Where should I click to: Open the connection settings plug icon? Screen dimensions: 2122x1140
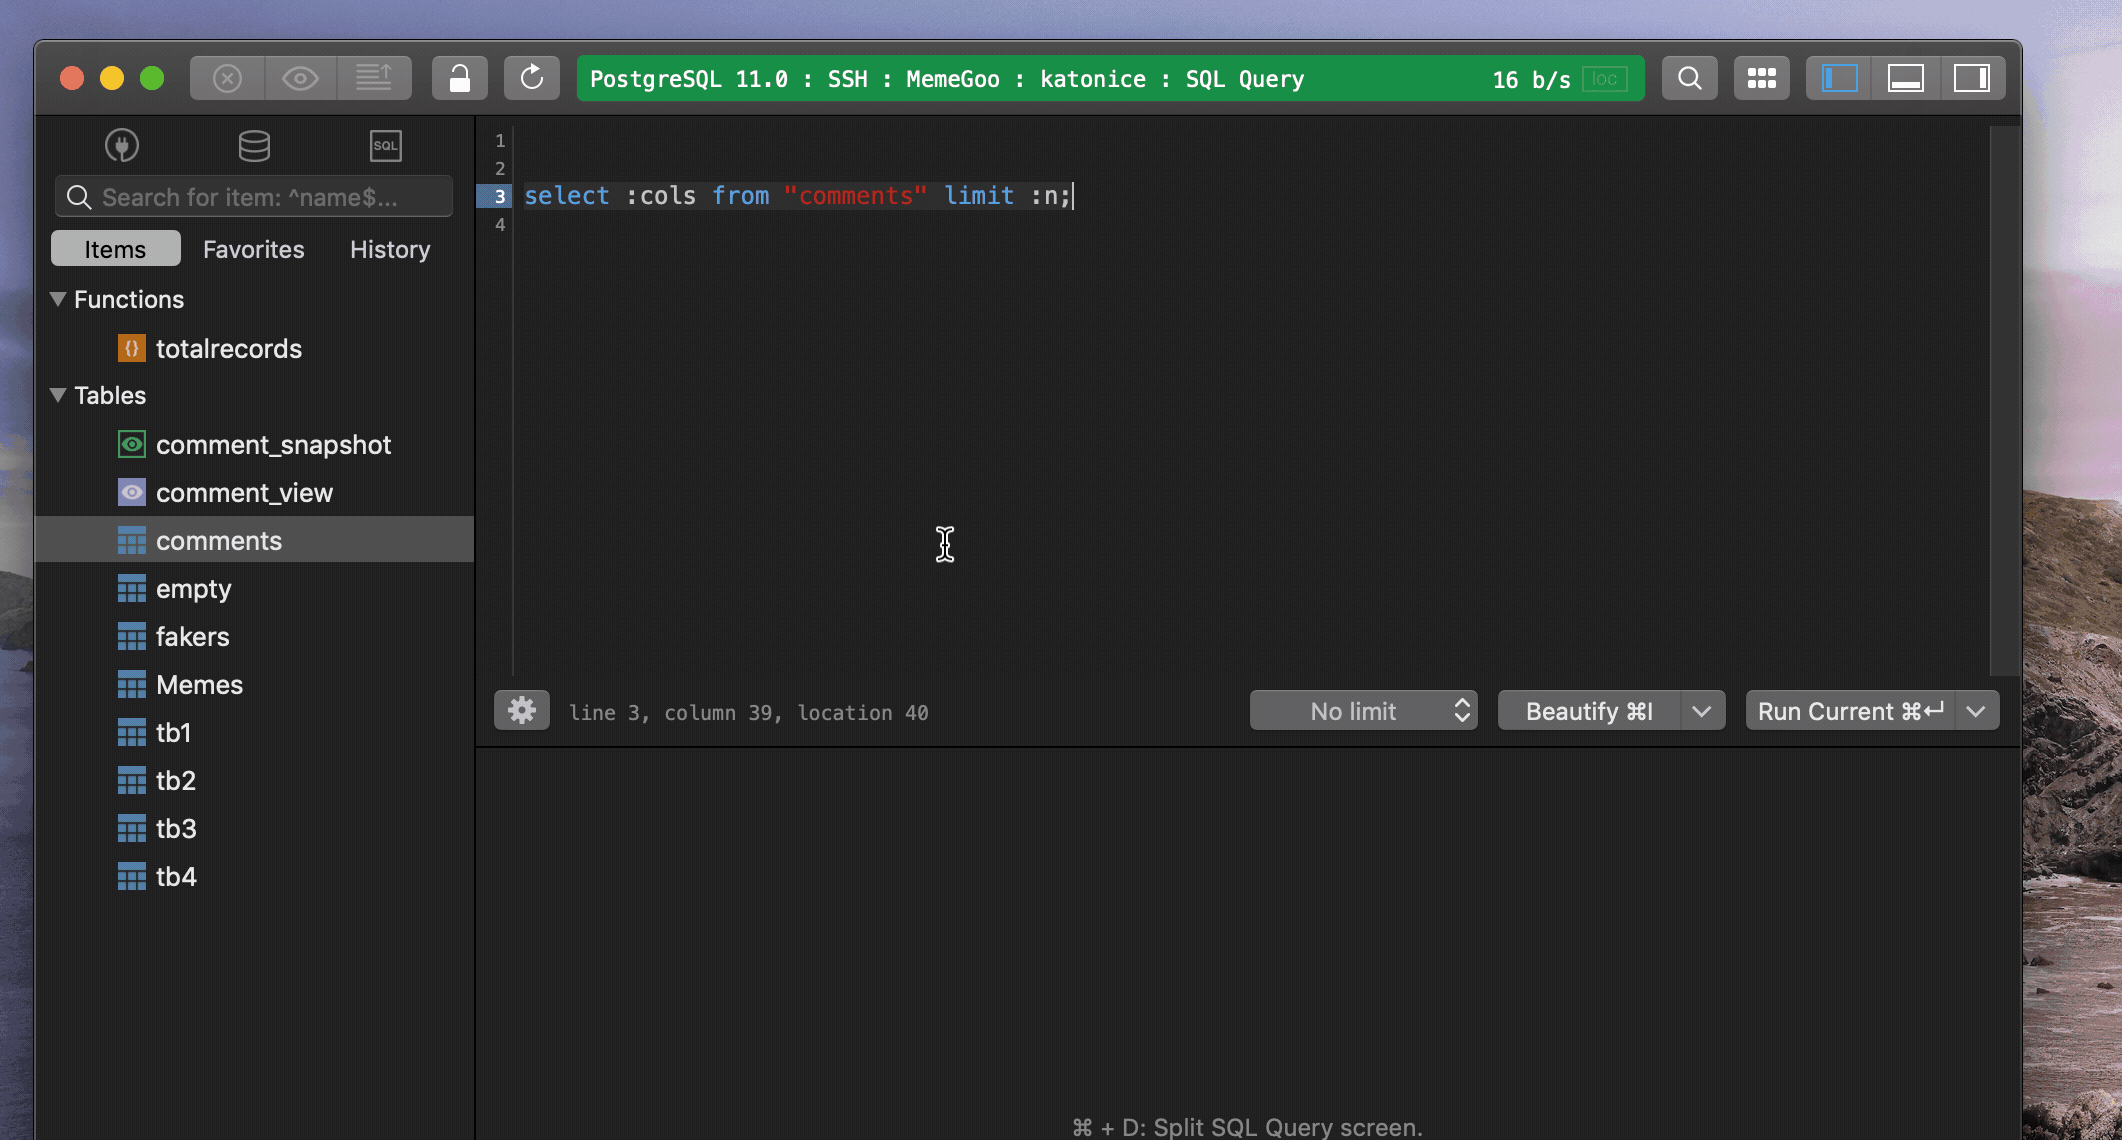pos(121,145)
